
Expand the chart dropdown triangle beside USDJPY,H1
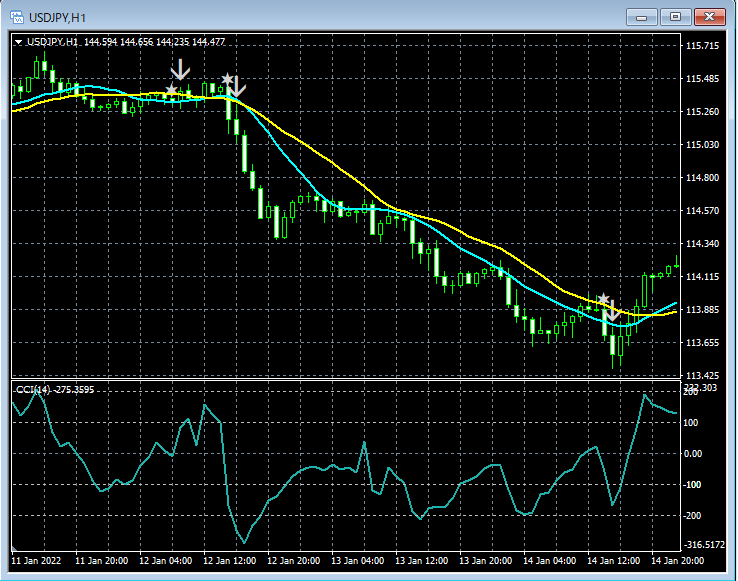[x=18, y=42]
